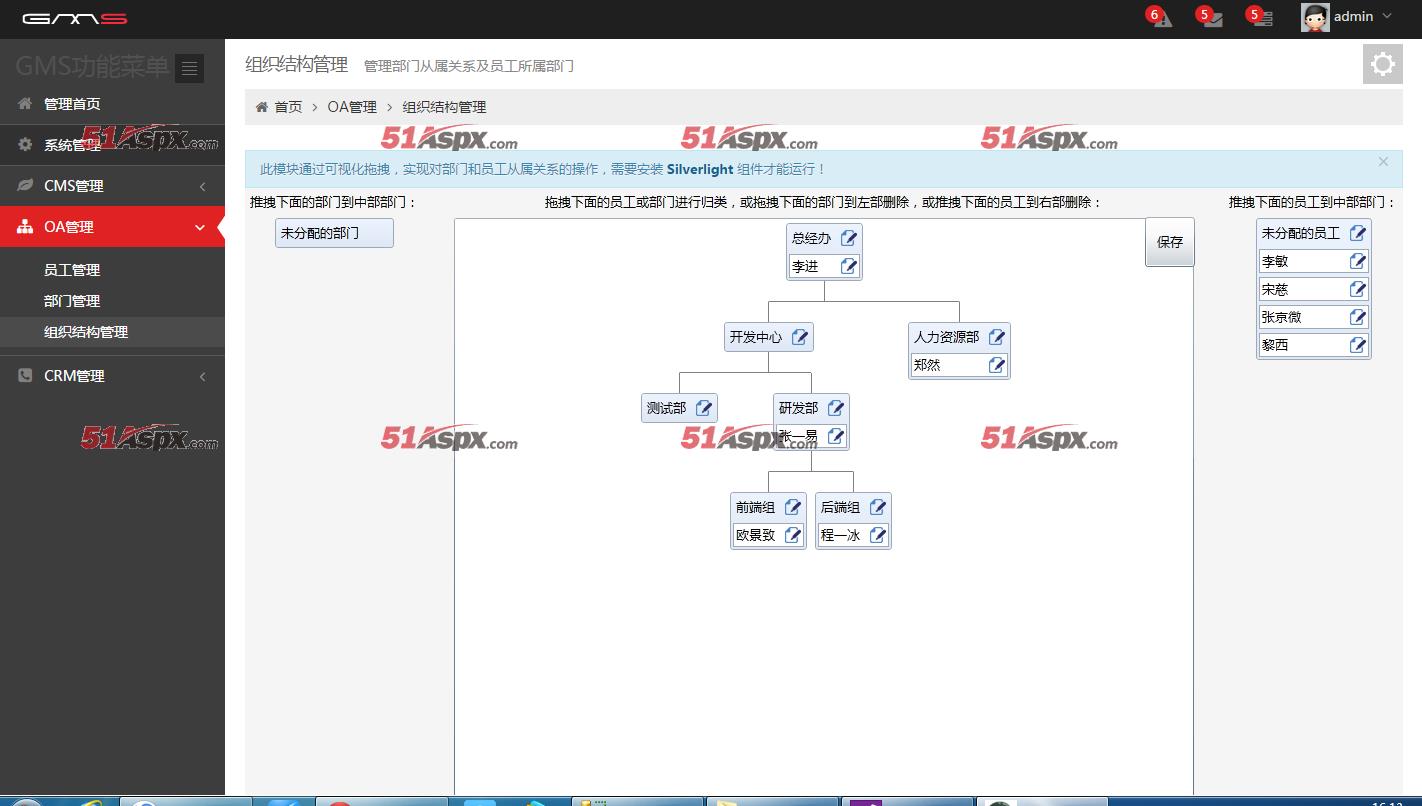1422x806 pixels.
Task: Click the GMS logo in the header
Action: pos(74,19)
